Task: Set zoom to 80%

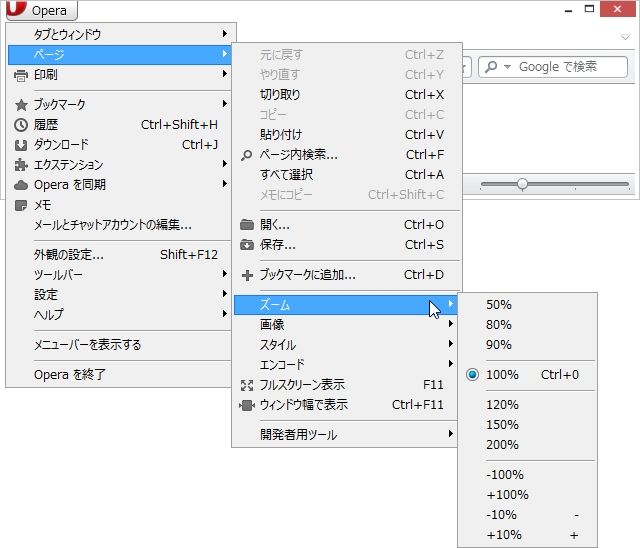Action: pyautogui.click(x=527, y=325)
